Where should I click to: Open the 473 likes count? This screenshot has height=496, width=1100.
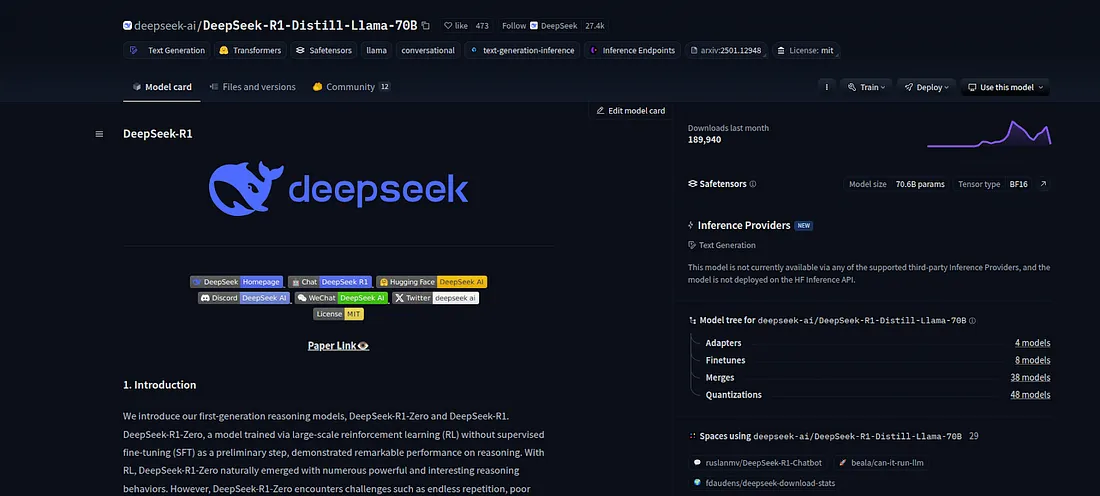click(482, 26)
